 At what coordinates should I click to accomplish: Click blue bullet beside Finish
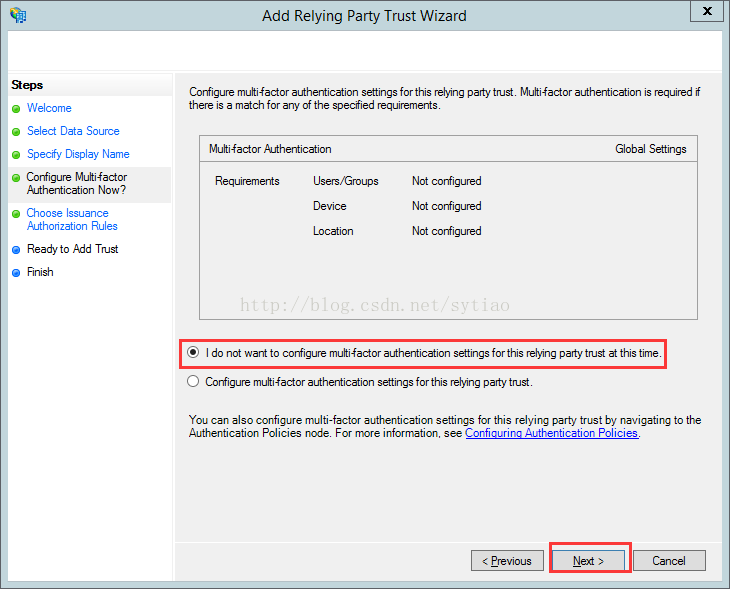[16, 273]
